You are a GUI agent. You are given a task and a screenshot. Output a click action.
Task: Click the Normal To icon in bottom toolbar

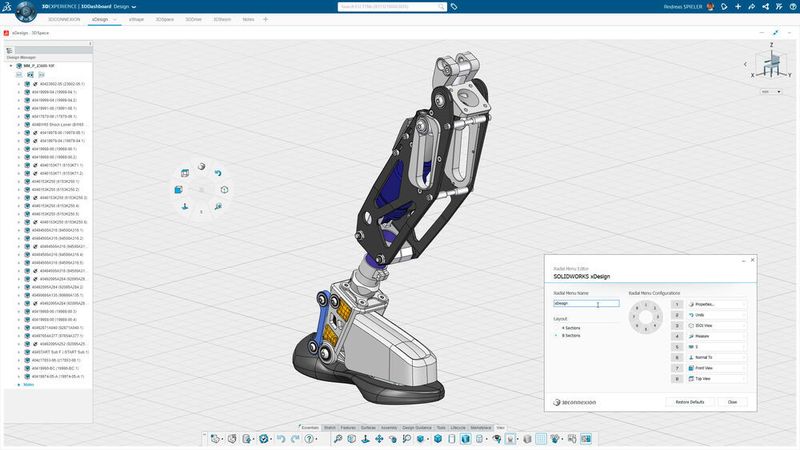click(x=365, y=439)
